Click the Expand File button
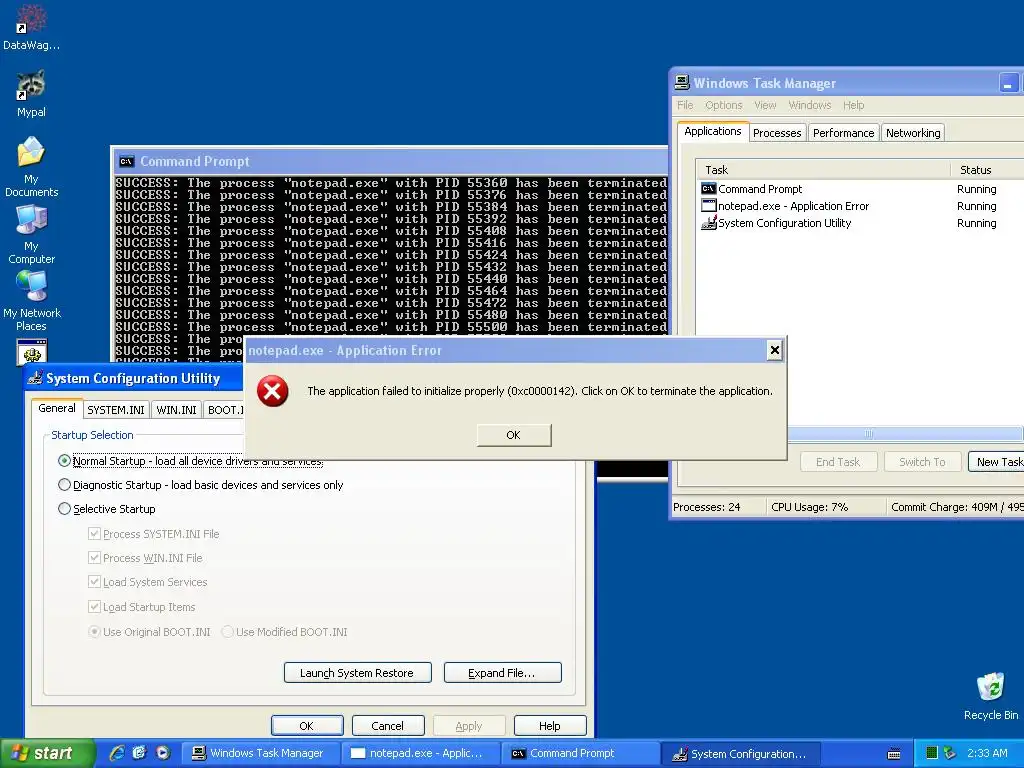The image size is (1024, 768). point(502,673)
